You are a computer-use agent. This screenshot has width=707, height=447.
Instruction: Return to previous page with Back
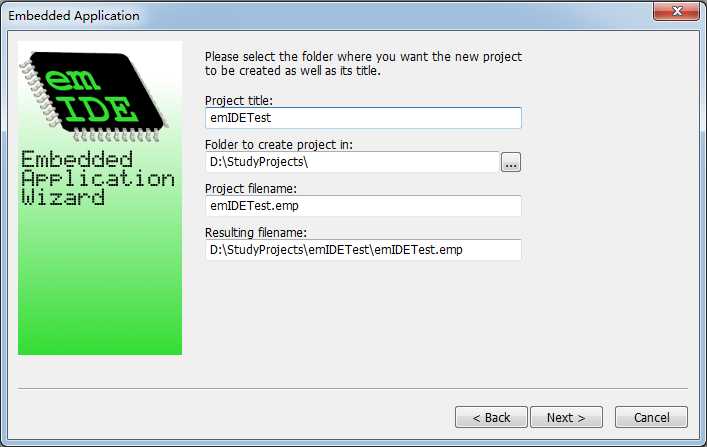[x=491, y=417]
